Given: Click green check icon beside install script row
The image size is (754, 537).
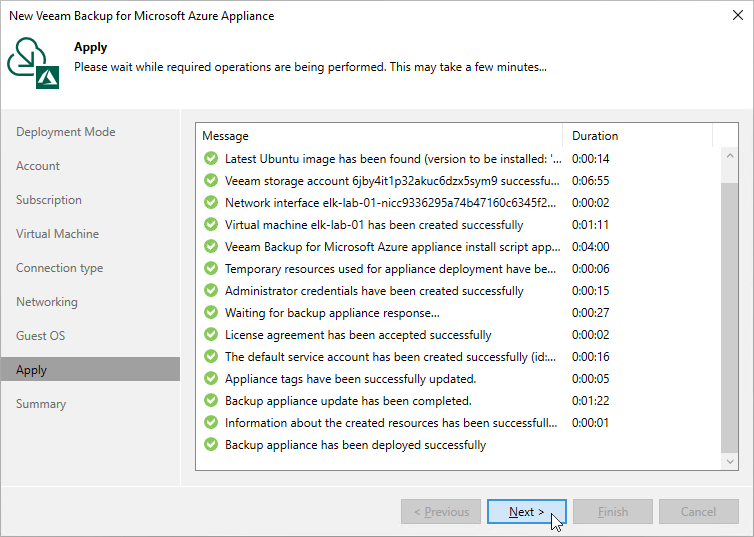Looking at the screenshot, I should tap(211, 247).
